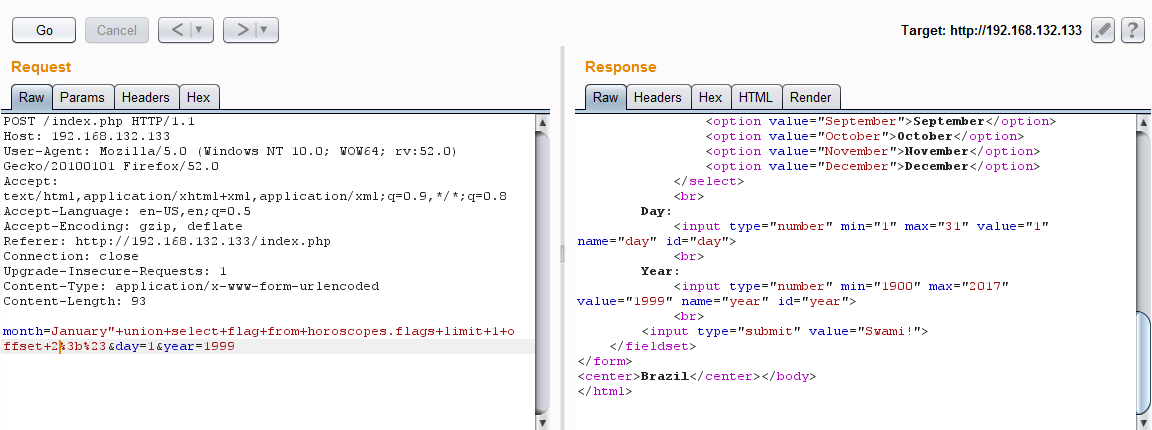Switch to the Request Hex tab
The width and height of the screenshot is (1152, 430).
(x=198, y=97)
